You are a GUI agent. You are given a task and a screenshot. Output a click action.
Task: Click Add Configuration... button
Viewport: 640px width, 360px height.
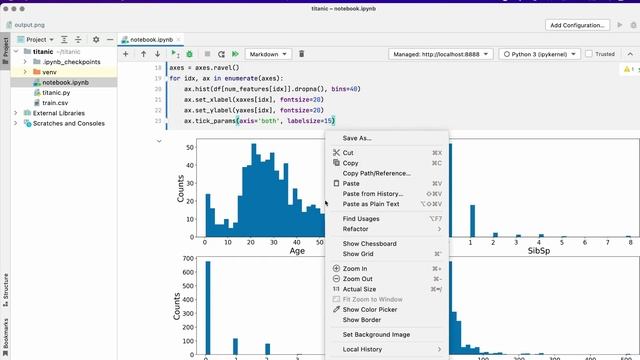577,25
